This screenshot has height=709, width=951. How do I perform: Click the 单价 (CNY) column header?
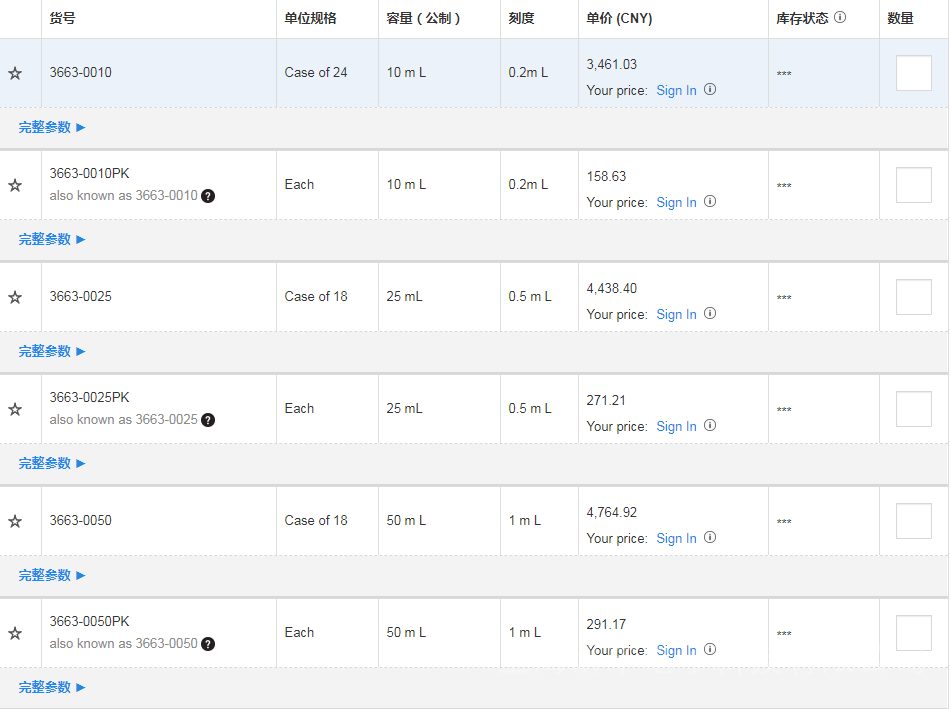[x=619, y=18]
